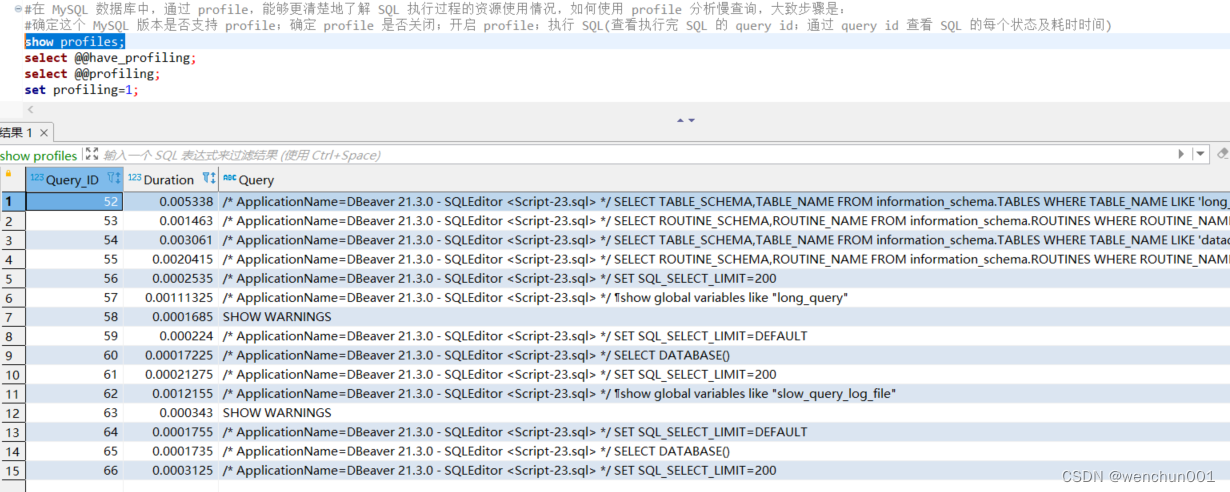This screenshot has height=492, width=1230.
Task: Collapse the editor using the up arrow splitter
Action: [x=680, y=120]
